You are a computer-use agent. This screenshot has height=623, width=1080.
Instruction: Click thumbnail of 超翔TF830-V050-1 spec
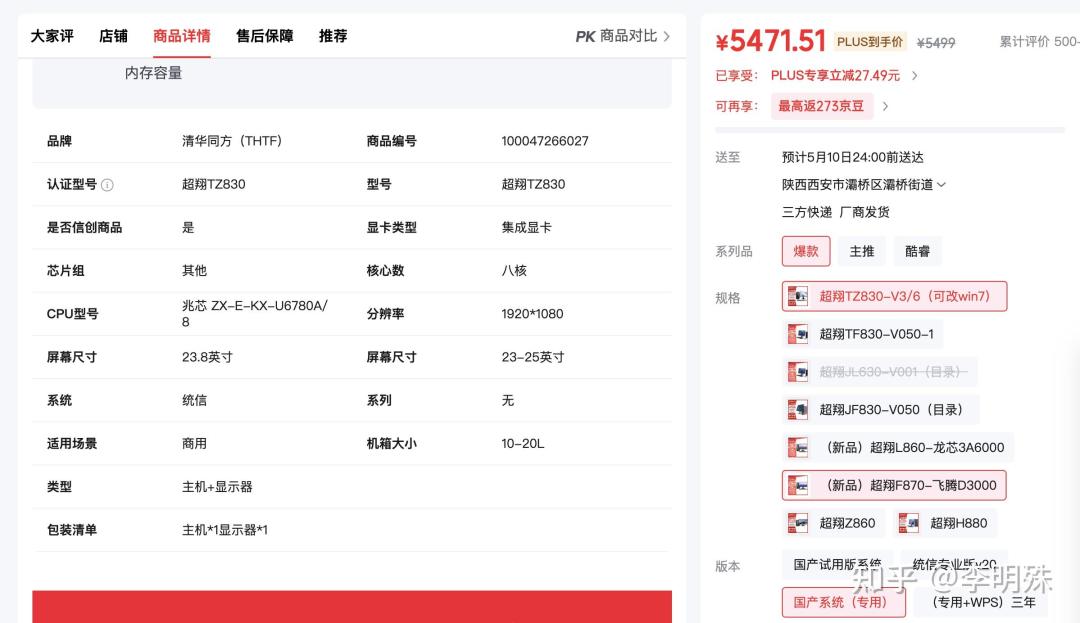798,334
